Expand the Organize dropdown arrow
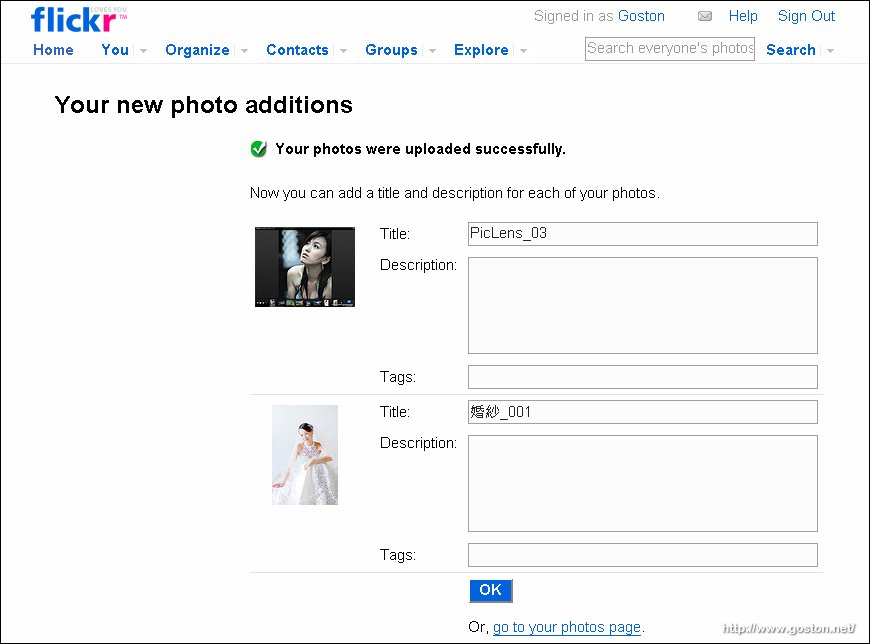Viewport: 870px width, 644px height. pos(244,50)
